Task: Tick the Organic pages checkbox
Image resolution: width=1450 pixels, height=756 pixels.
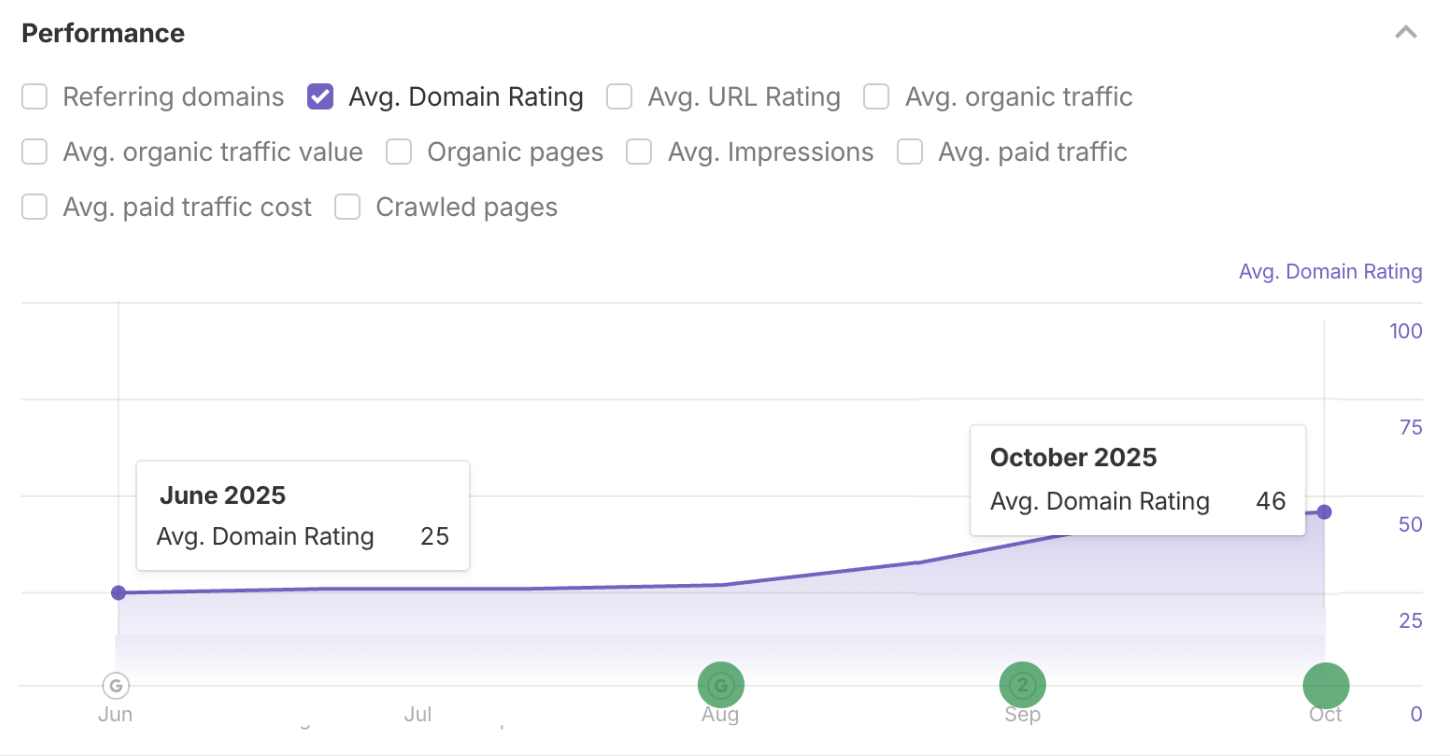Action: 399,152
